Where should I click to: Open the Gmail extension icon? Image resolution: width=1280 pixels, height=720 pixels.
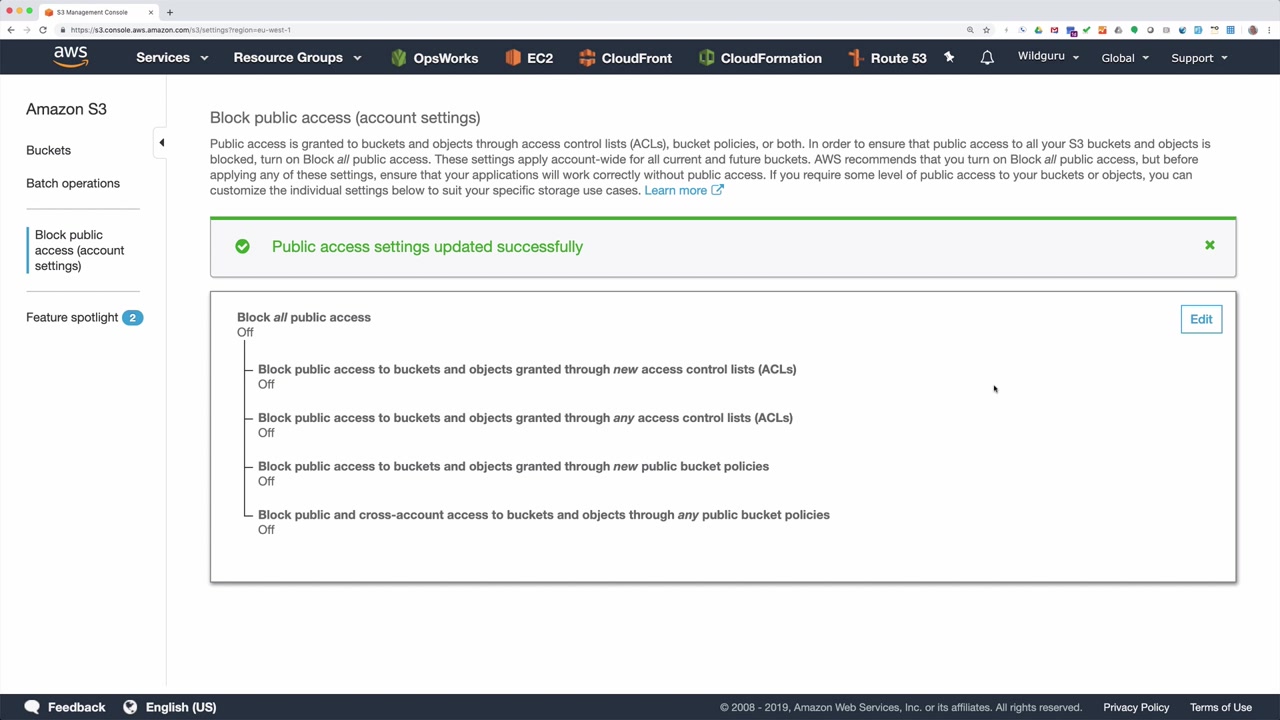pyautogui.click(x=1054, y=30)
